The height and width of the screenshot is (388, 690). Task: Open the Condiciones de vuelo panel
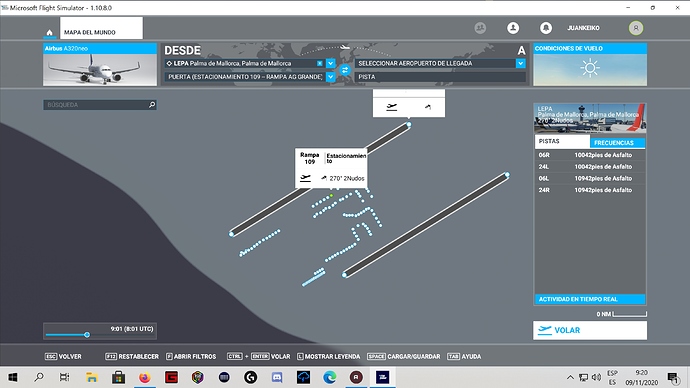tap(590, 64)
